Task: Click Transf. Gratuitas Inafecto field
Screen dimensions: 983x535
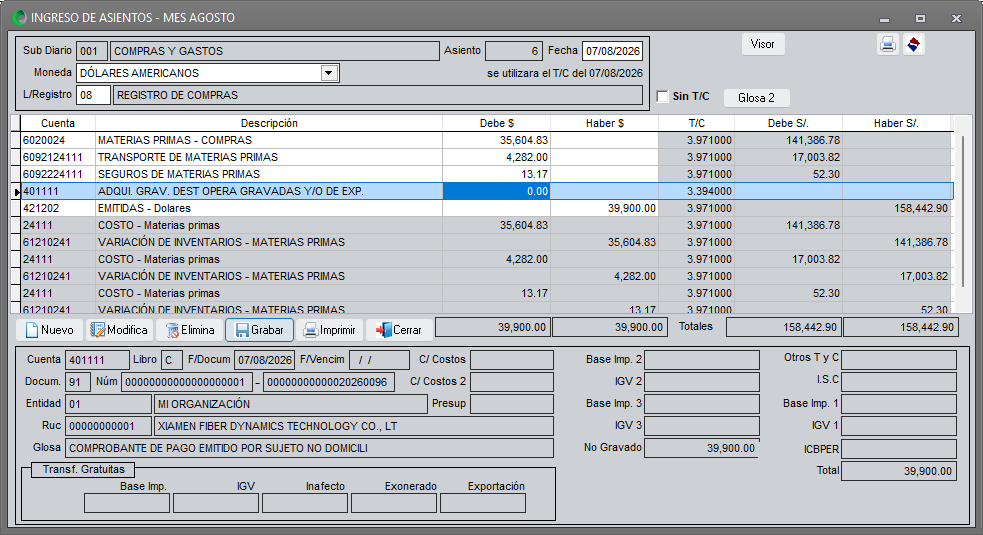Action: (x=305, y=503)
